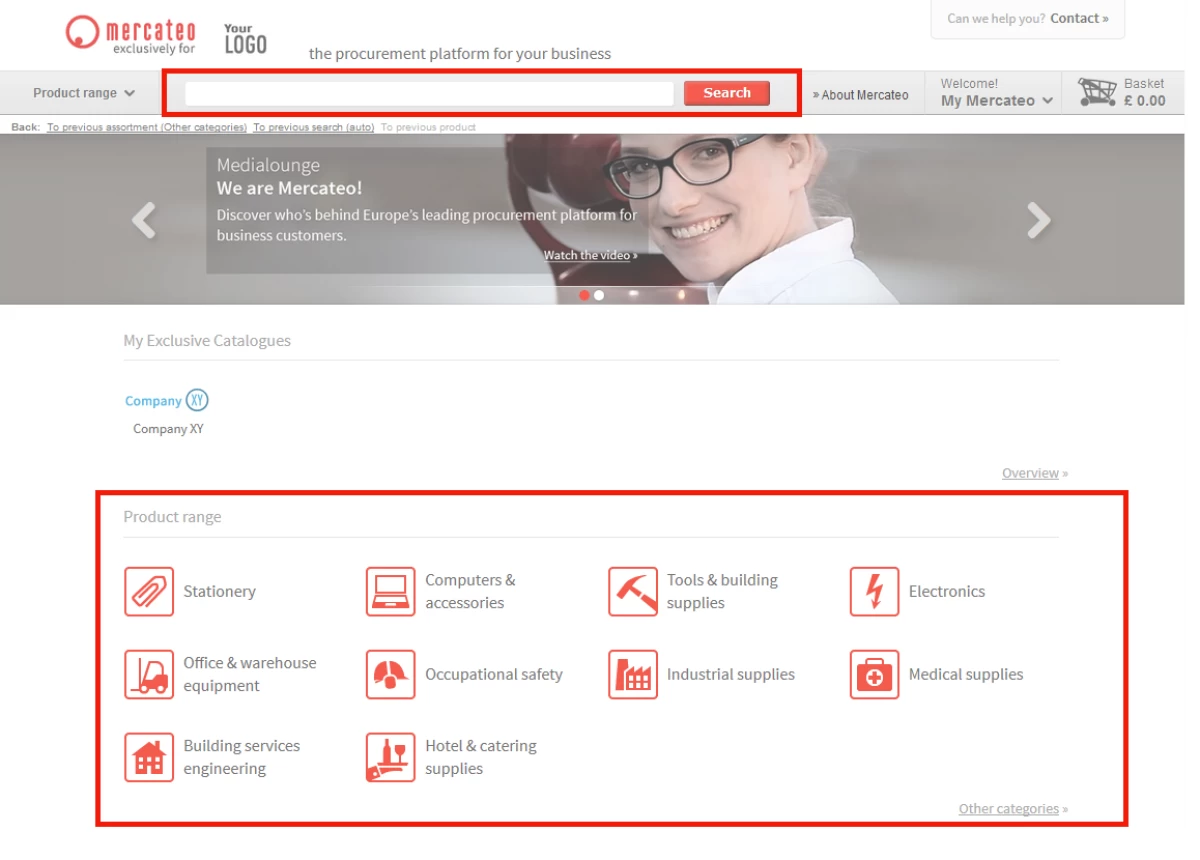Open the Hotel & catering supplies icon

click(x=390, y=757)
